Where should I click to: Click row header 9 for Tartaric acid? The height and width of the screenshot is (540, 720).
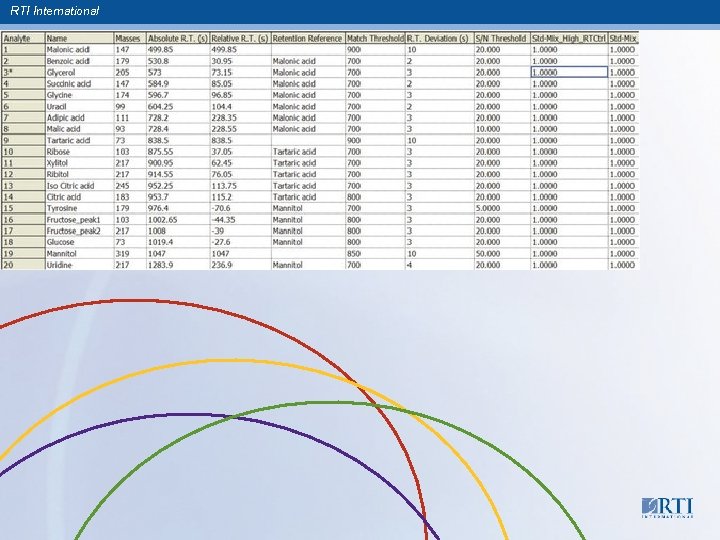[23, 140]
